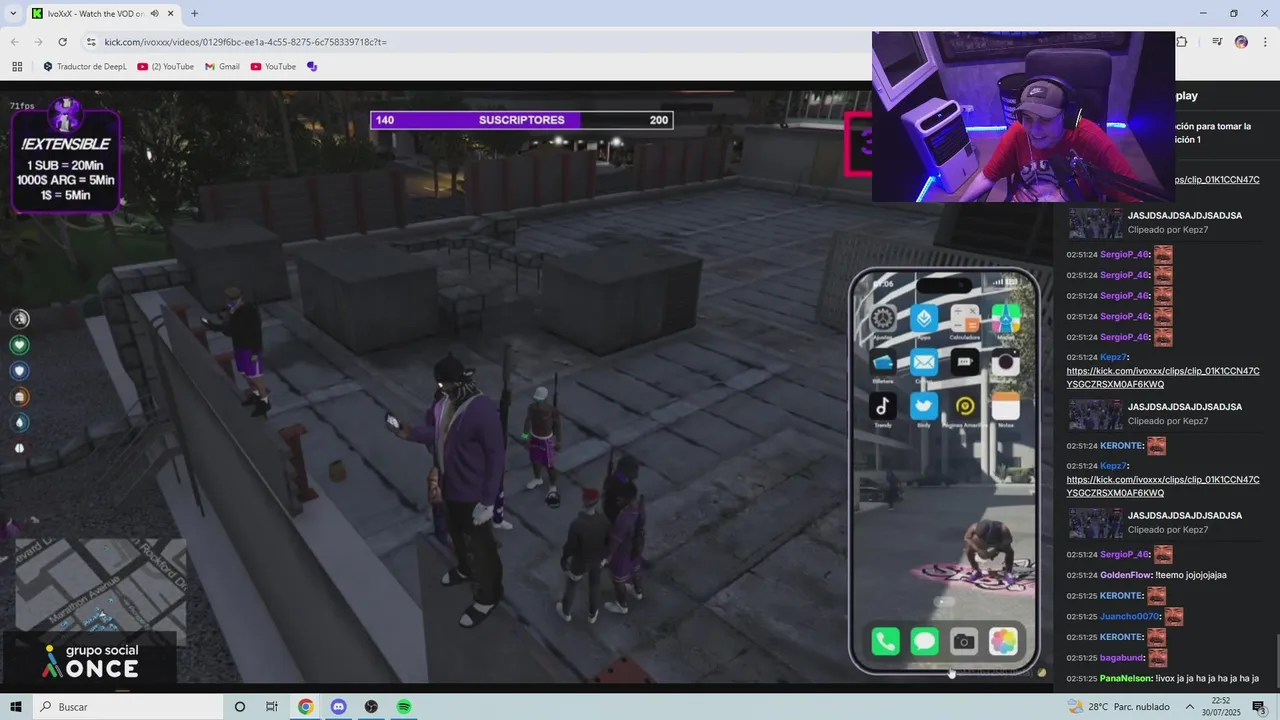
Task: Open the (2) YouTube bookmark
Action: click(x=165, y=67)
